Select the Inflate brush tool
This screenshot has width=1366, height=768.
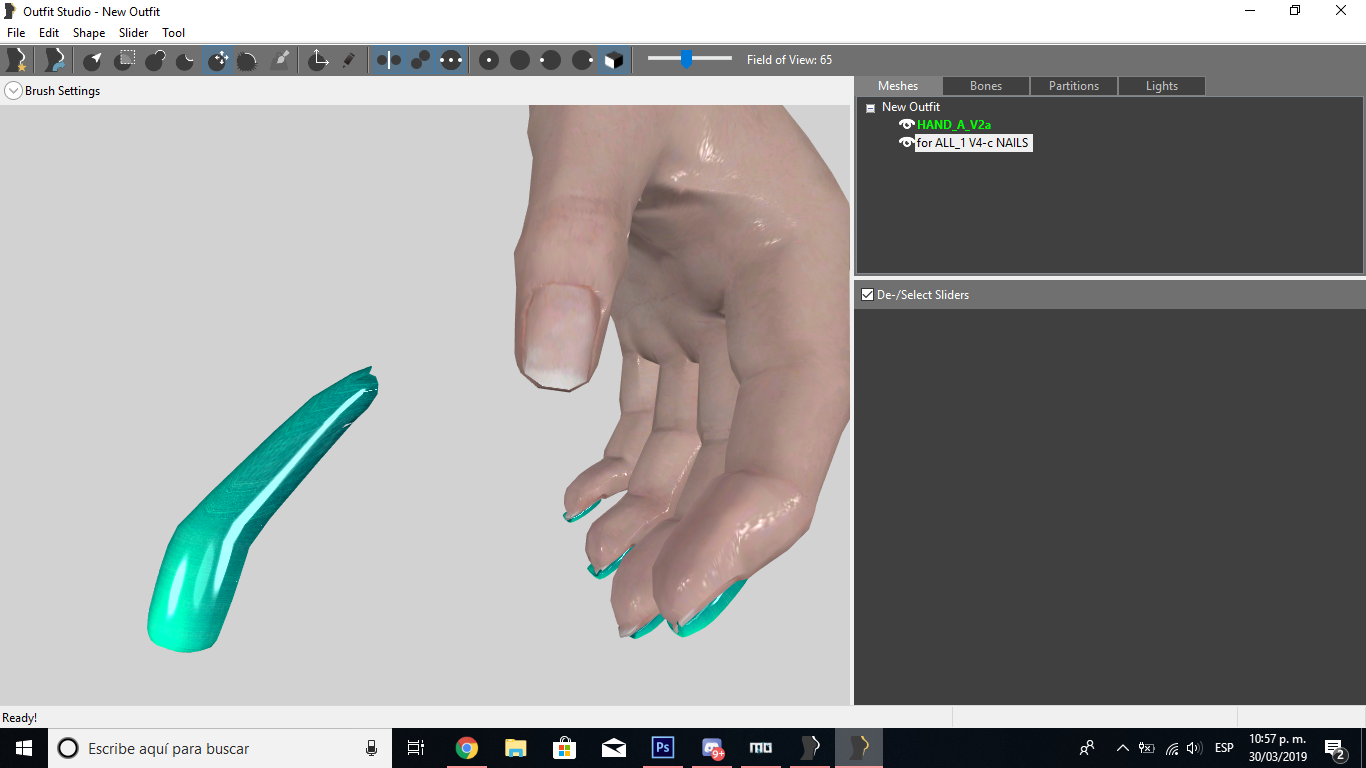point(155,60)
